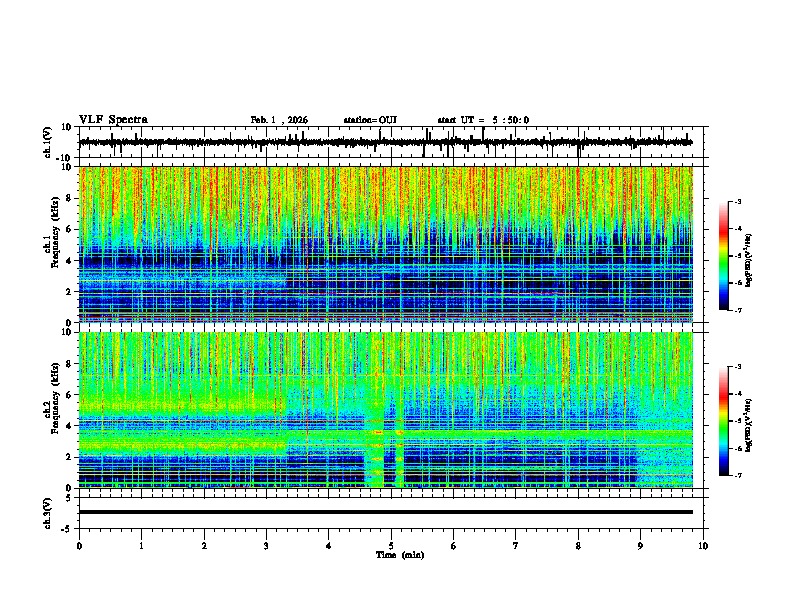Click the flat ch.3 voltage trace line
The image size is (792, 612).
click(x=386, y=512)
